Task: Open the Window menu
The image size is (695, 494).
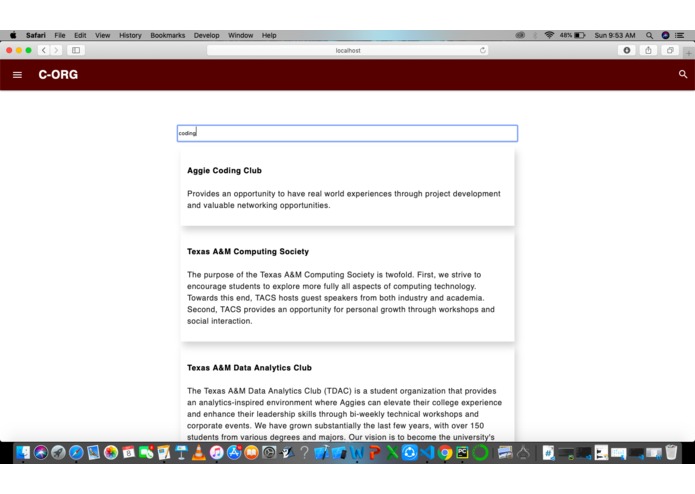Action: click(241, 35)
